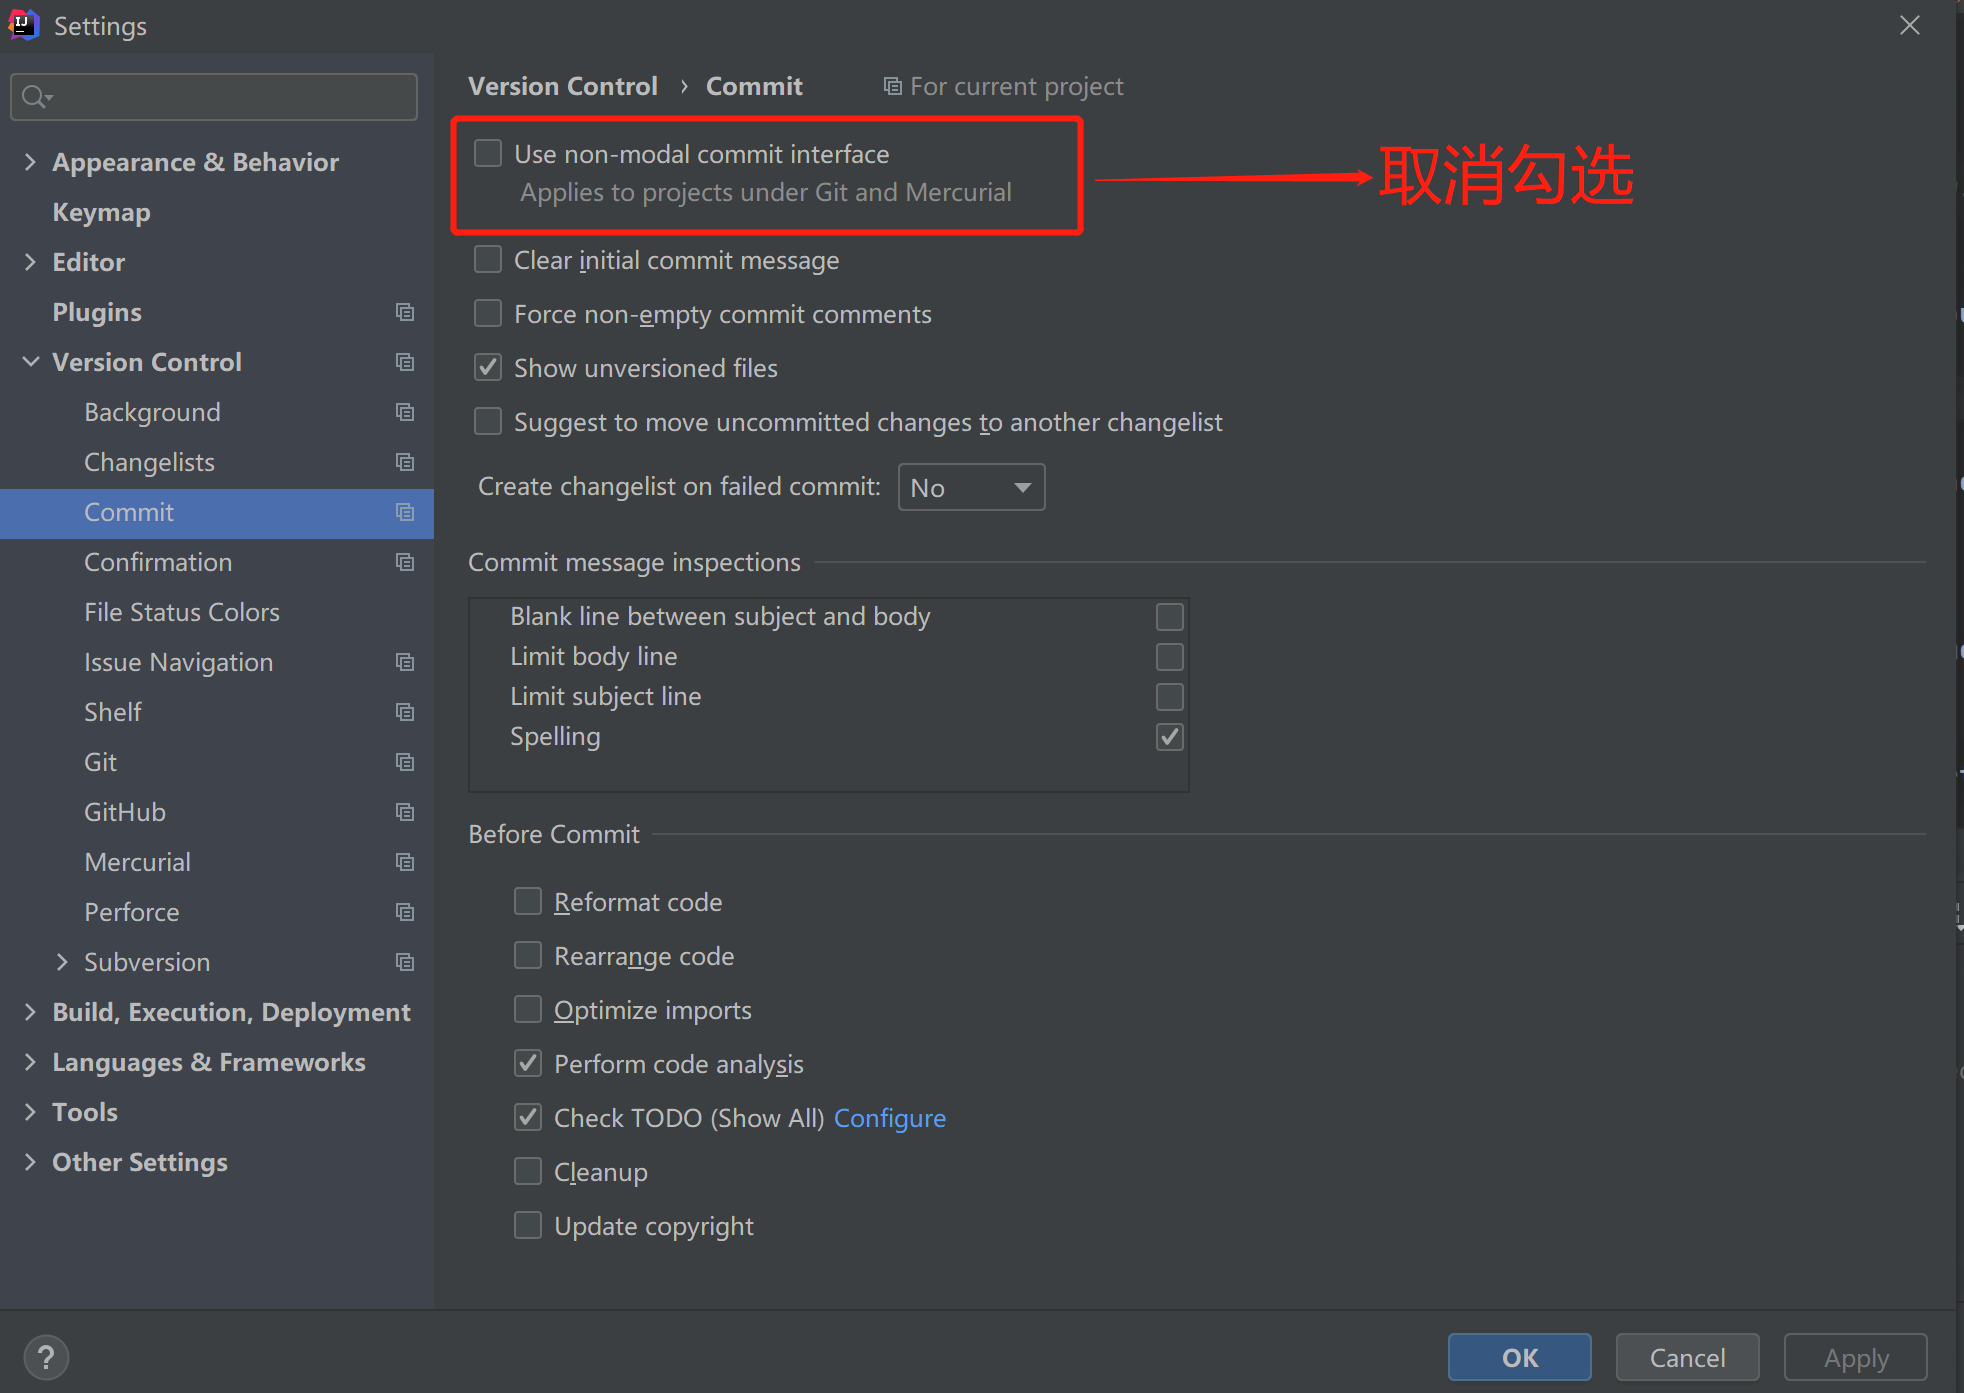Expand the Subversion subtree
1964x1393 pixels.
62,962
